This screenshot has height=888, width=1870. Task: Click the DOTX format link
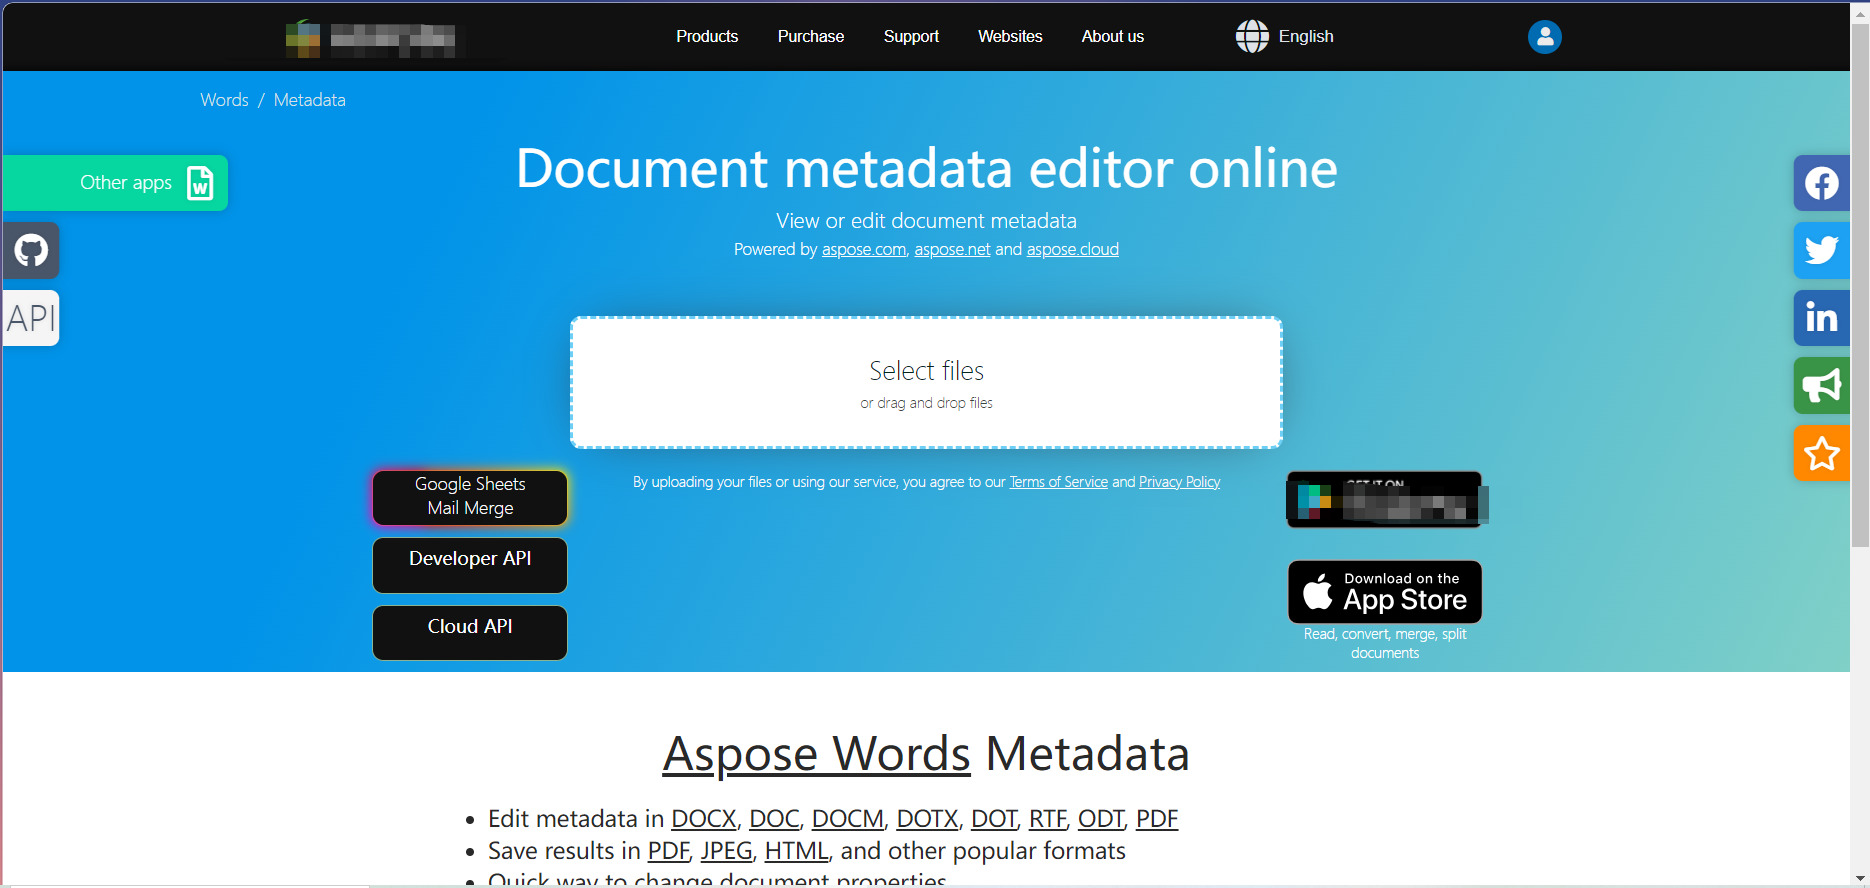(x=927, y=819)
